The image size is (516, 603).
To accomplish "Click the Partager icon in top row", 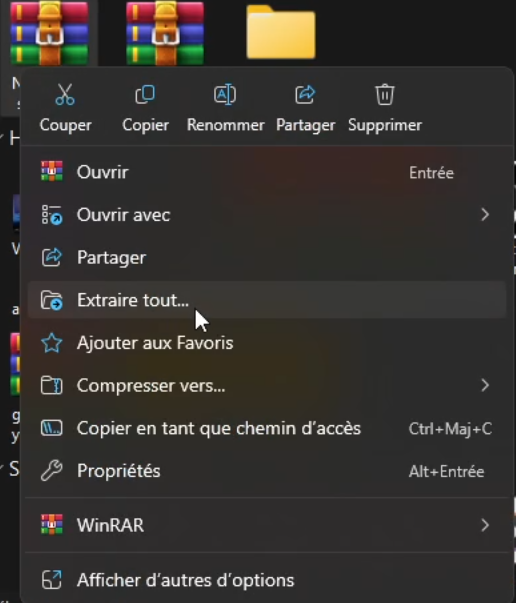I will coord(305,95).
